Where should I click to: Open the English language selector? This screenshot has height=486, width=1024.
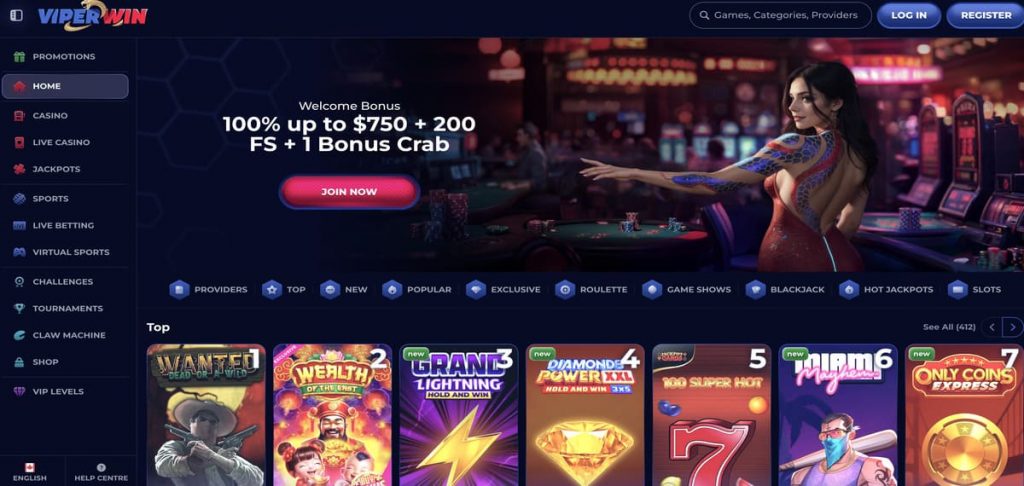point(30,472)
